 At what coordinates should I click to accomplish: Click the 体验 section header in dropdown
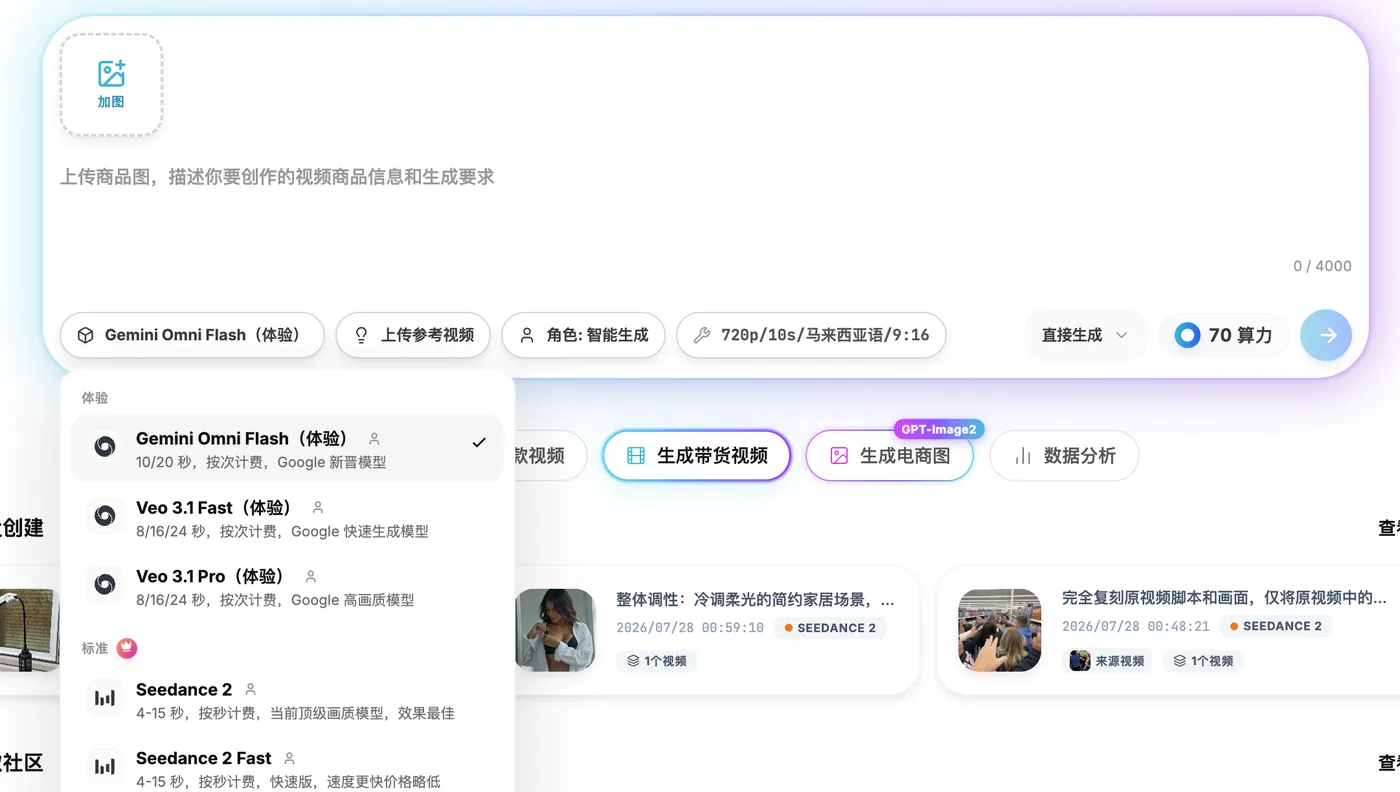tap(95, 398)
